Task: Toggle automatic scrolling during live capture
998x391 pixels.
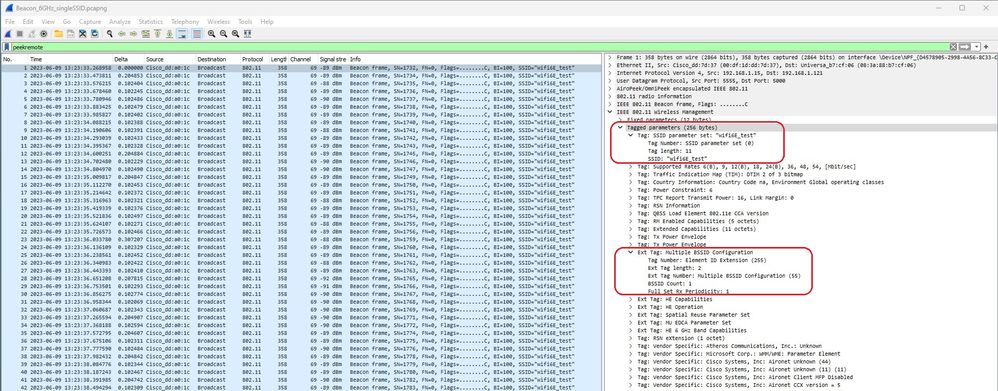Action: click(182, 33)
